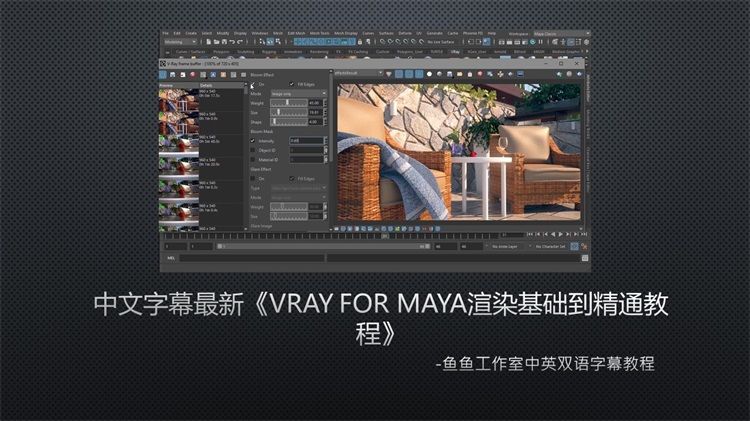750x421 pixels.
Task: Open the Script Editor icon
Action: [x=585, y=258]
